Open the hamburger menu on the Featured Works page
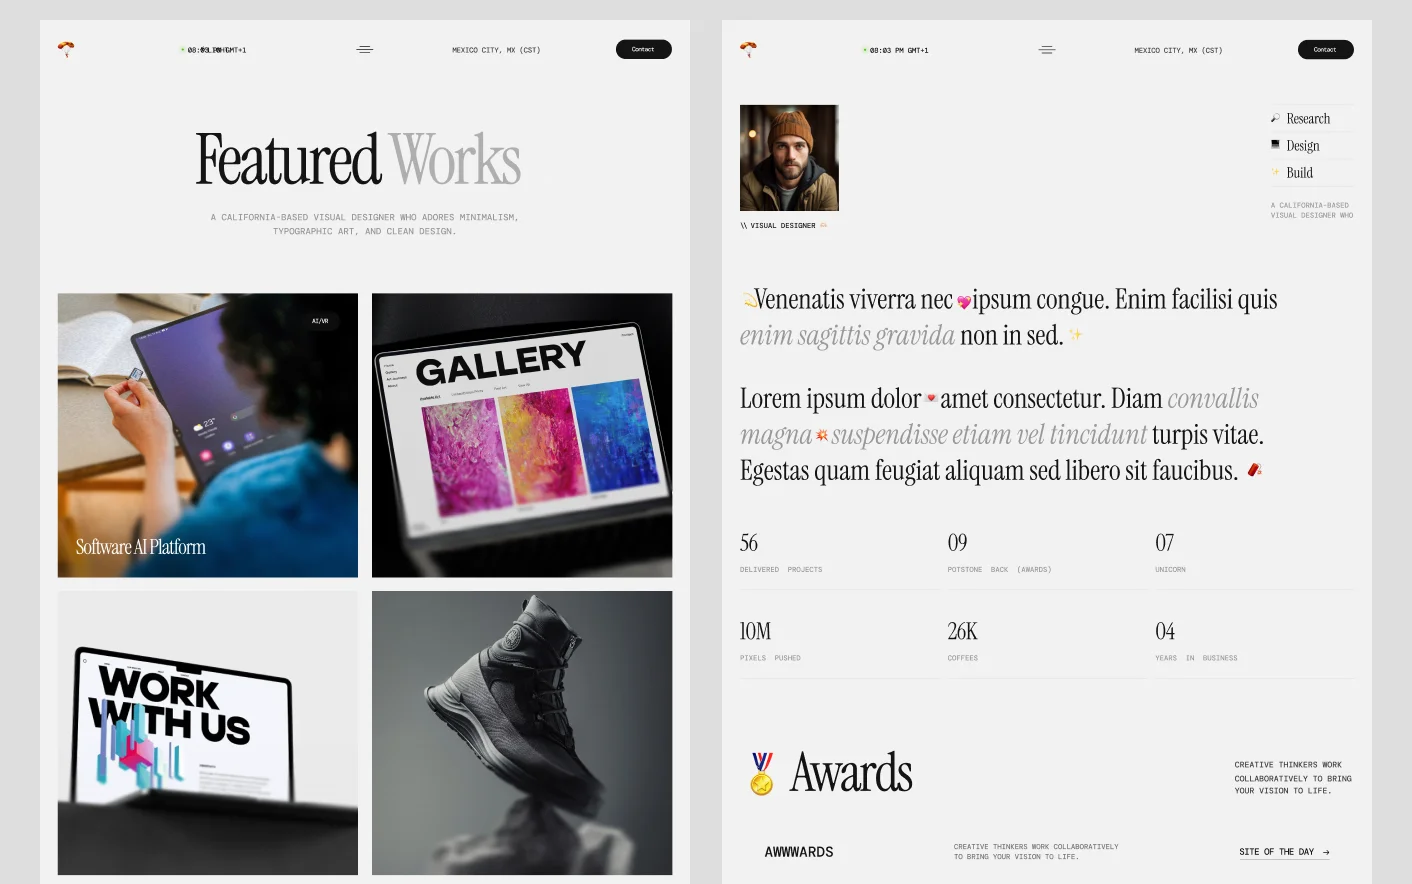The height and width of the screenshot is (884, 1412). tap(365, 49)
